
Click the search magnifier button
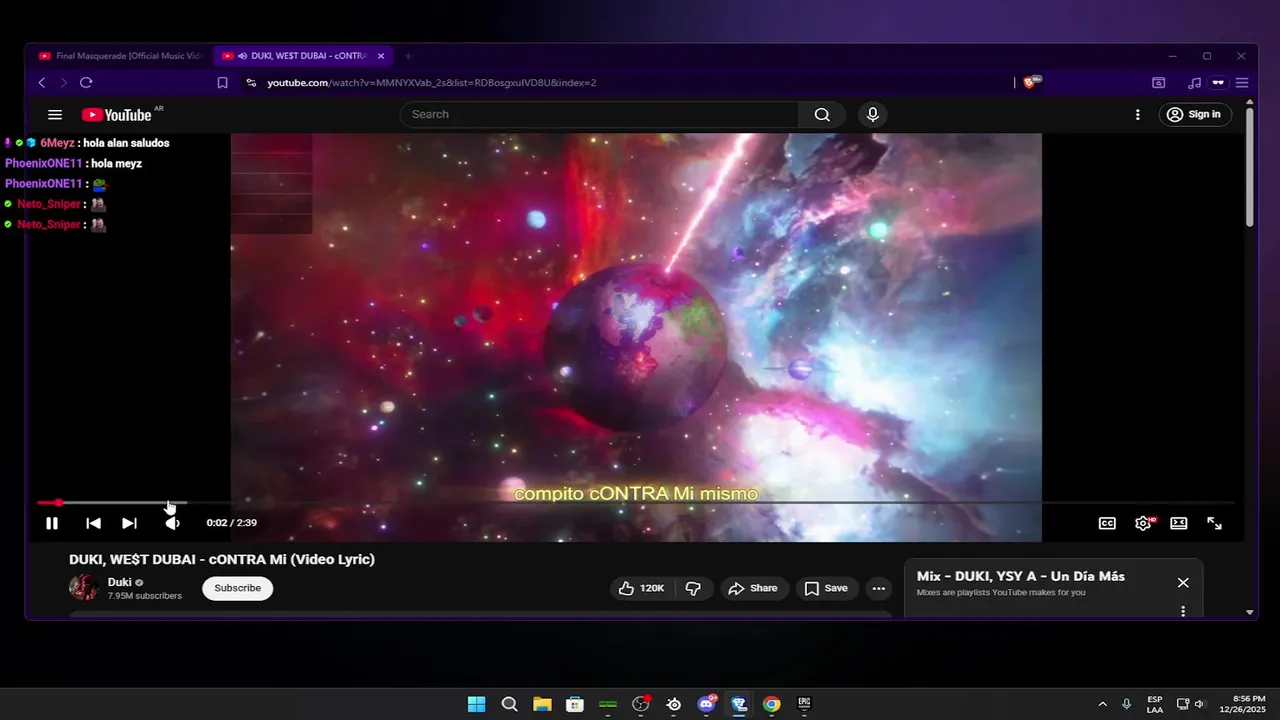[822, 114]
